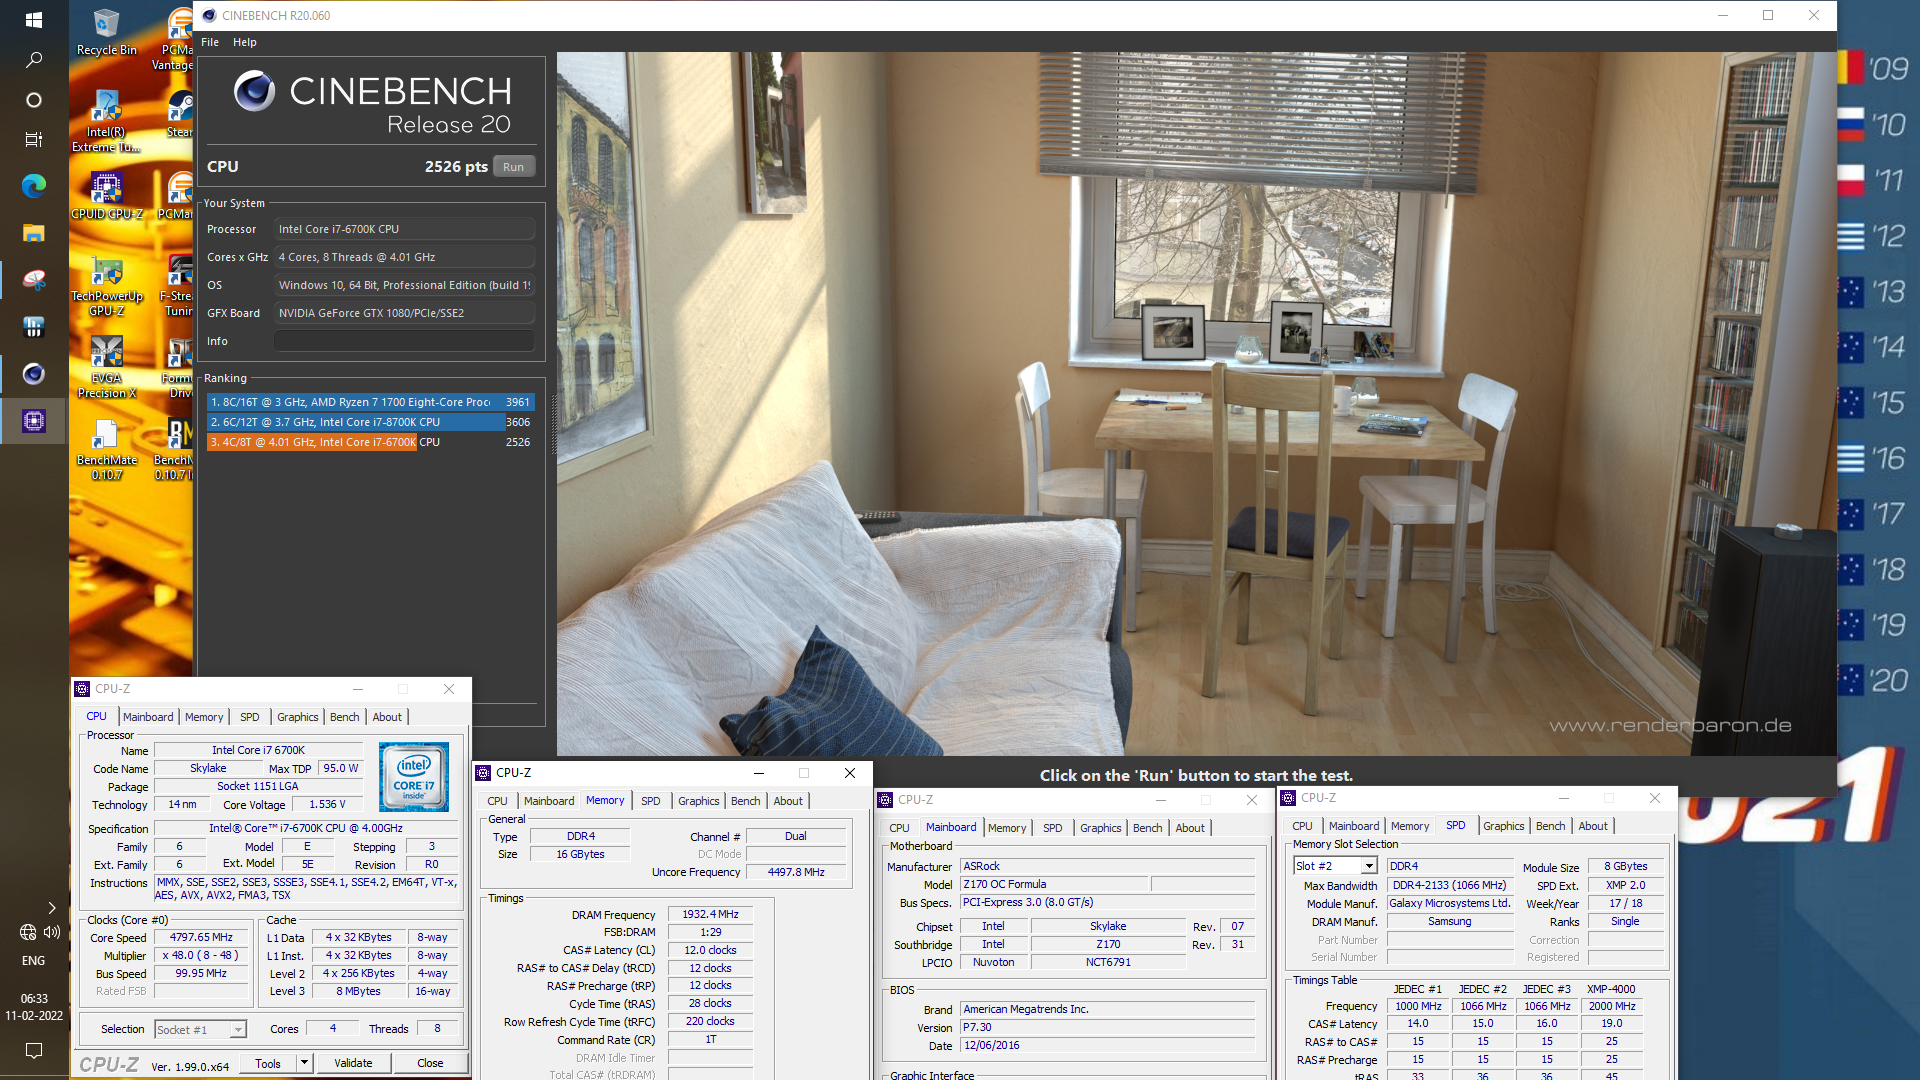Select Core i7-8700K ranking row
This screenshot has width=1920, height=1080.
370,422
